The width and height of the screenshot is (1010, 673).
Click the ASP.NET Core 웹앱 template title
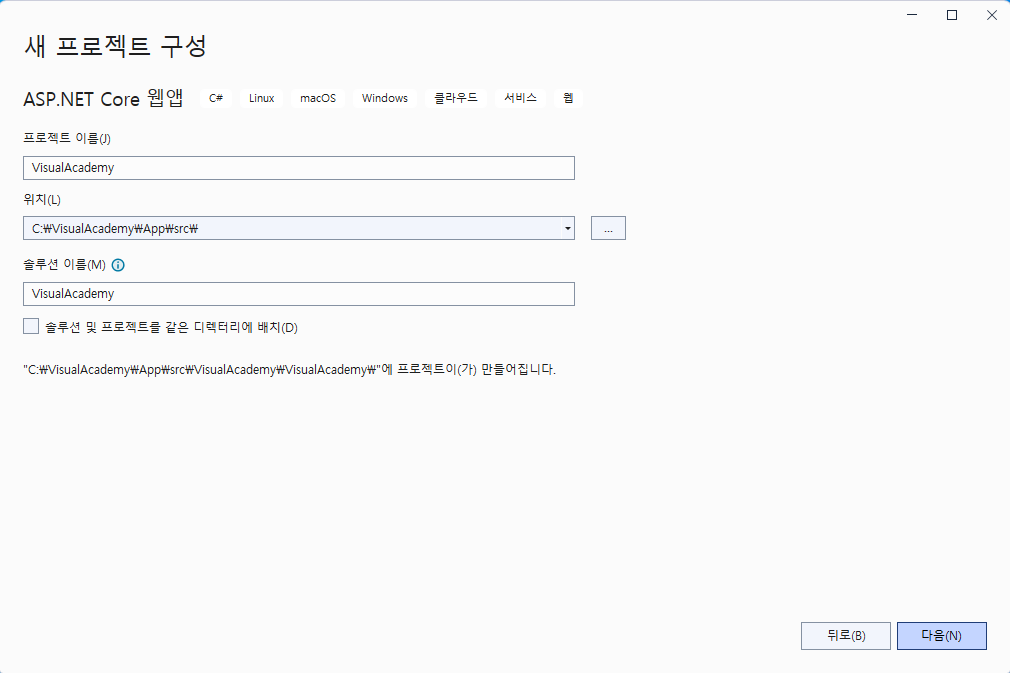click(x=103, y=98)
